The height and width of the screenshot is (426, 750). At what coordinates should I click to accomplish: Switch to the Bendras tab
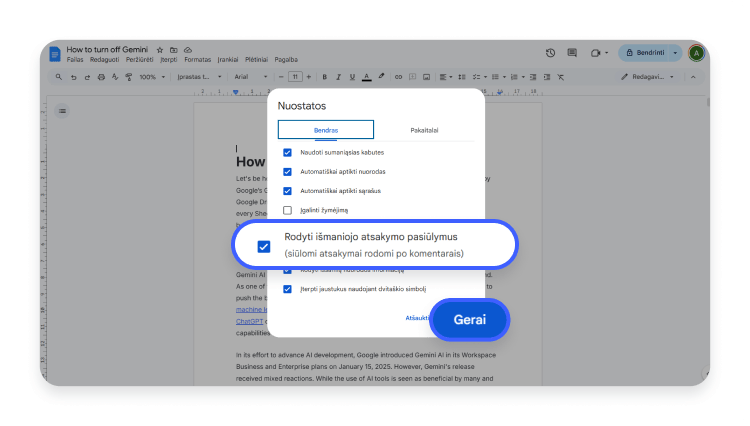coord(326,130)
